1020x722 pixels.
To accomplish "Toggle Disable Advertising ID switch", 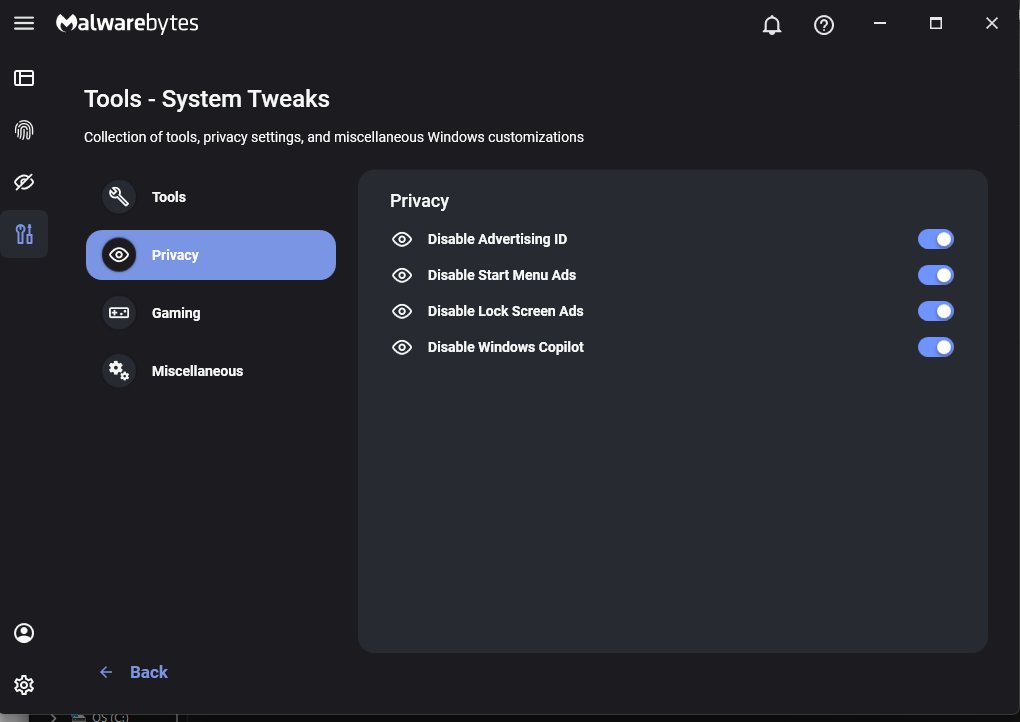I will 935,239.
